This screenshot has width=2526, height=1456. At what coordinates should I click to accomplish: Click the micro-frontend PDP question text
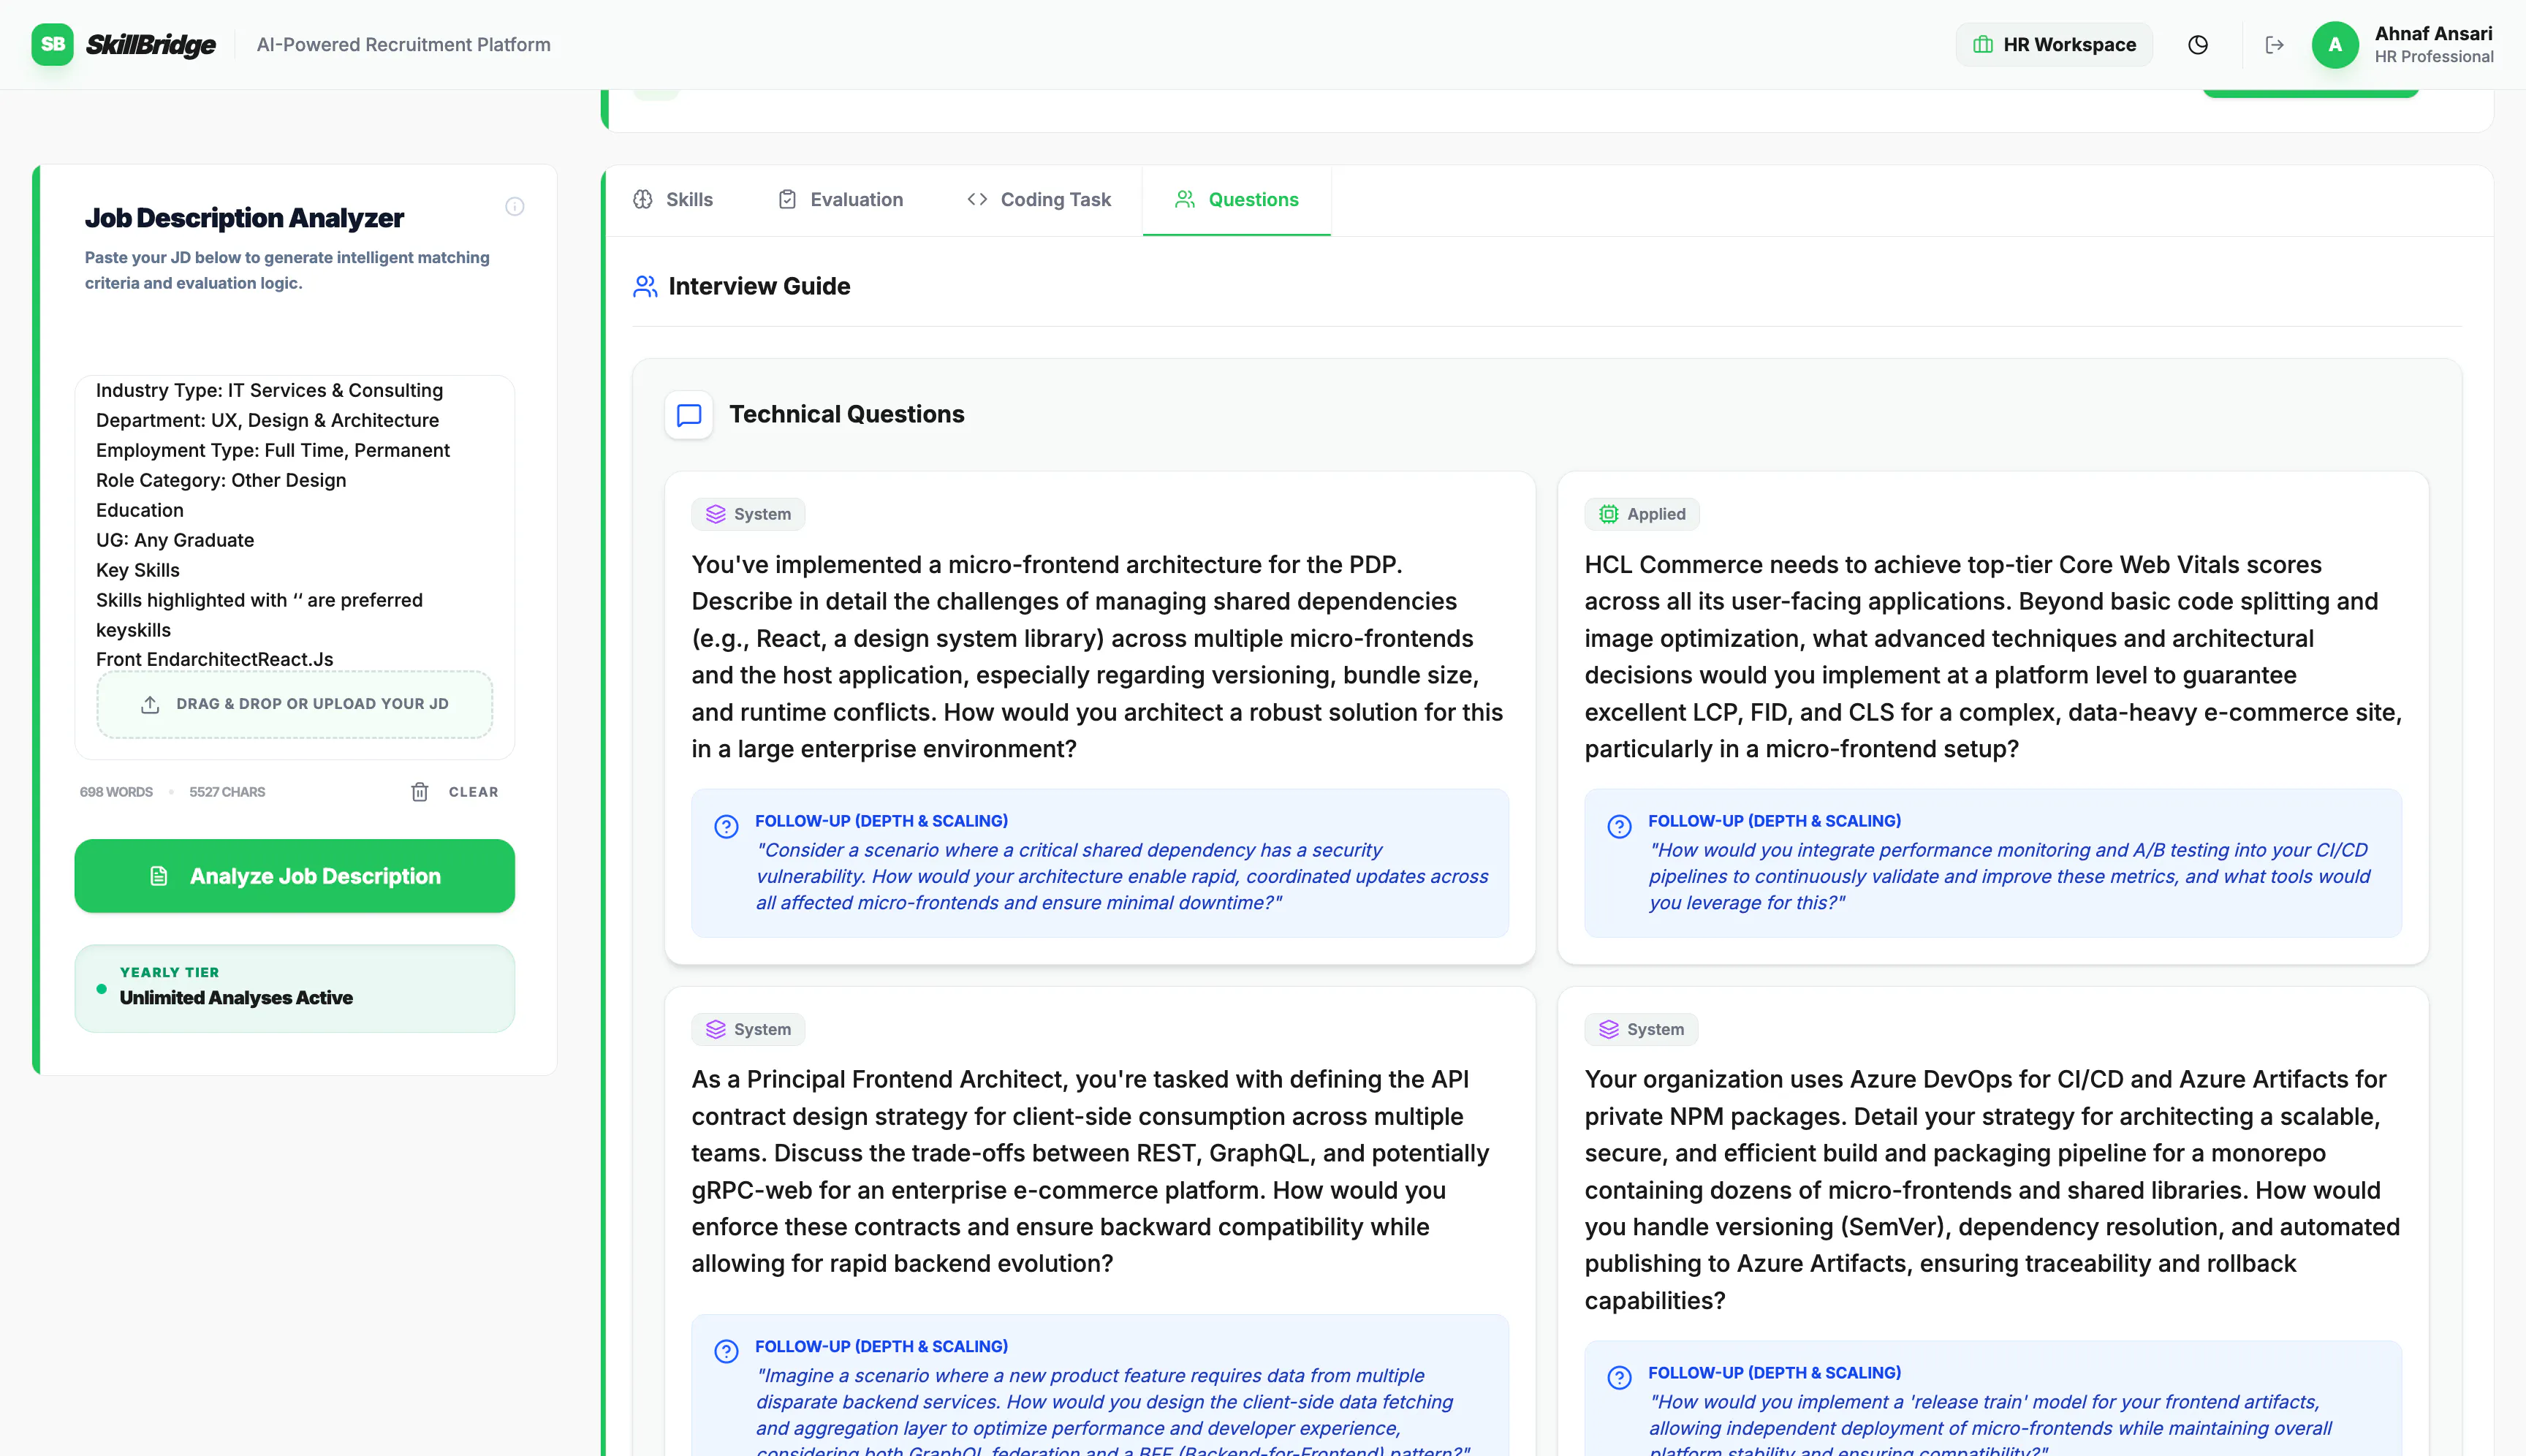[1098, 657]
